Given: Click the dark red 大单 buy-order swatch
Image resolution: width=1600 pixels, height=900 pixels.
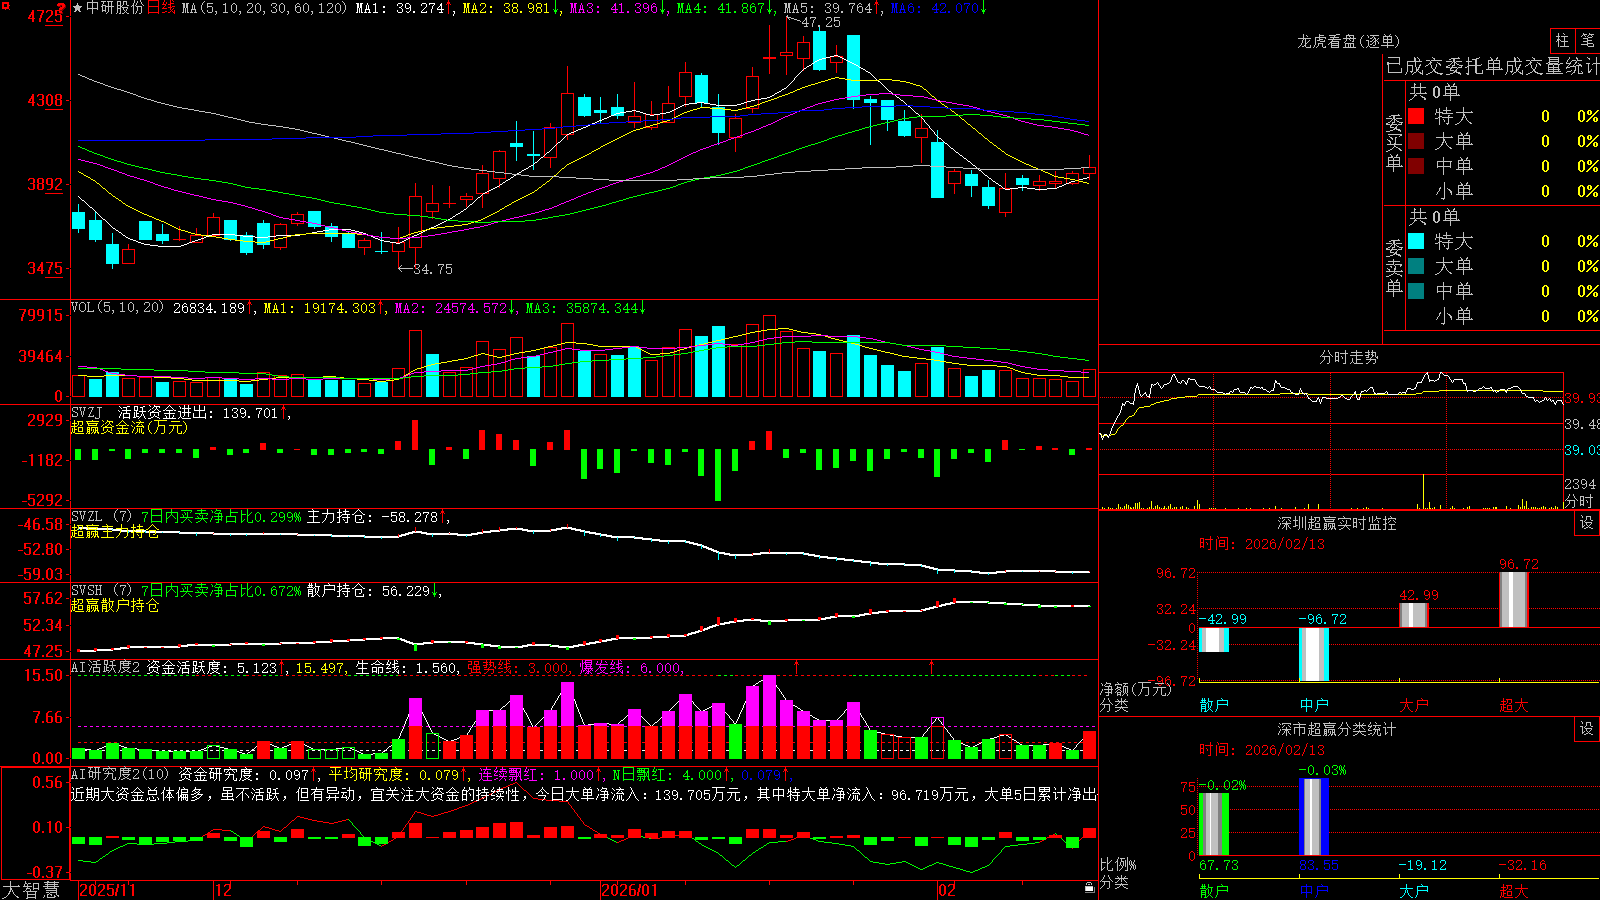Looking at the screenshot, I should tap(1416, 141).
